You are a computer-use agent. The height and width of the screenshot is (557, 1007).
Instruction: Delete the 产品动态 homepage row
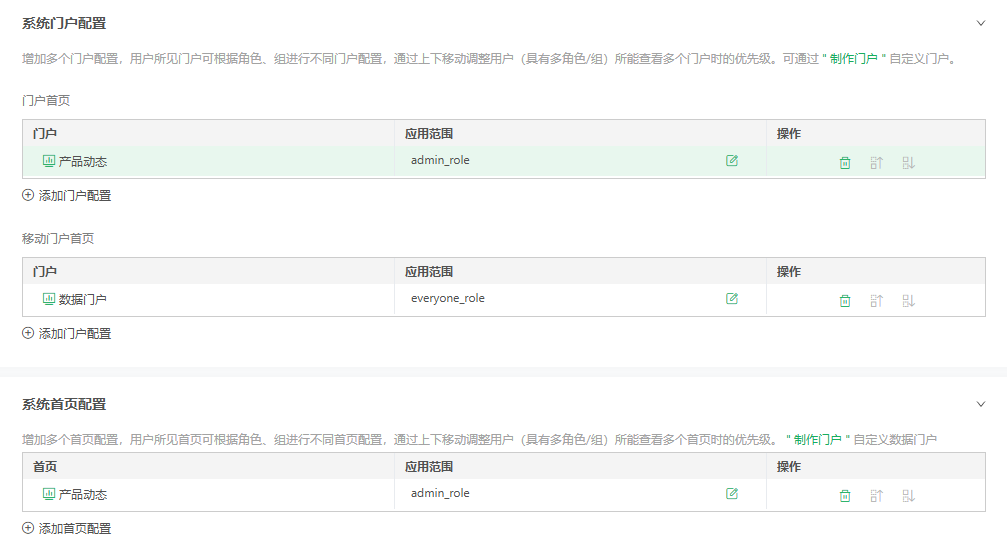click(845, 496)
